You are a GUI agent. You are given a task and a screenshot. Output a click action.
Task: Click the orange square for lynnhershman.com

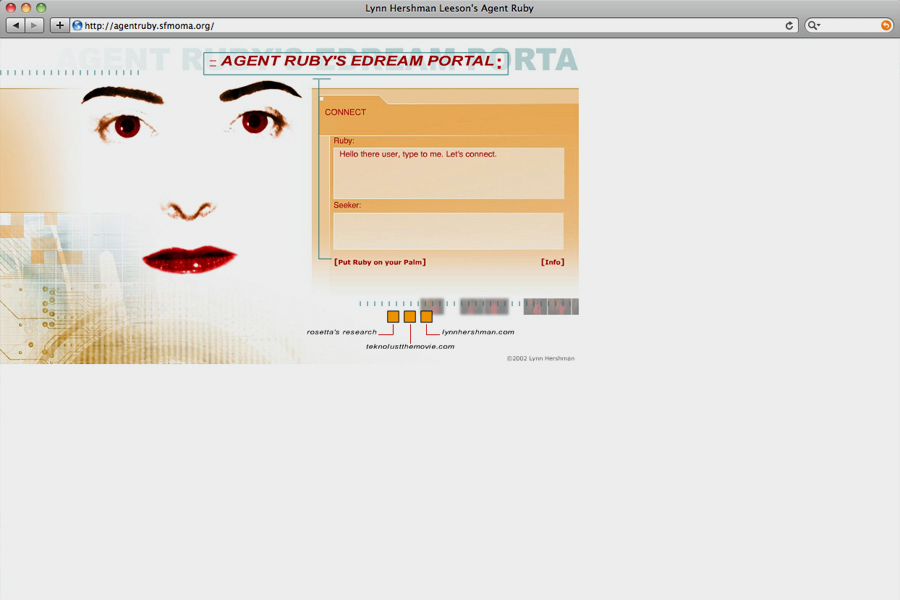pos(427,316)
